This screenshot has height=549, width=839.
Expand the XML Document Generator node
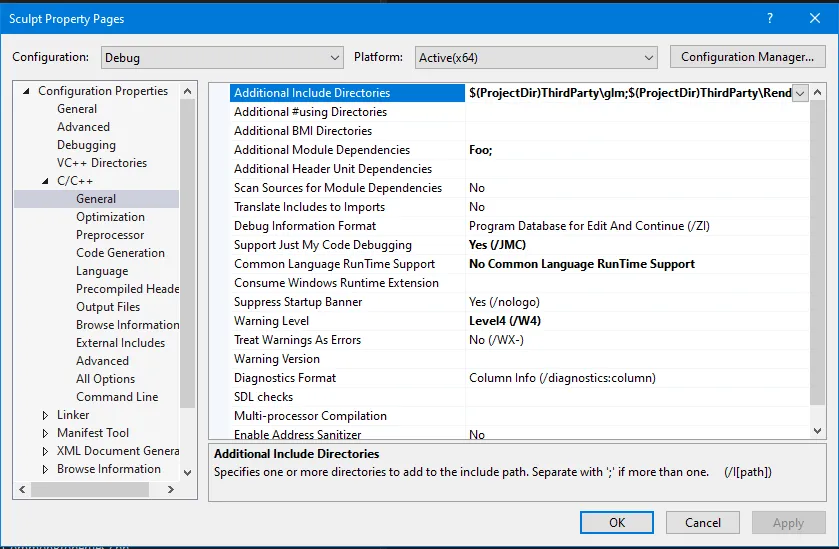click(45, 451)
